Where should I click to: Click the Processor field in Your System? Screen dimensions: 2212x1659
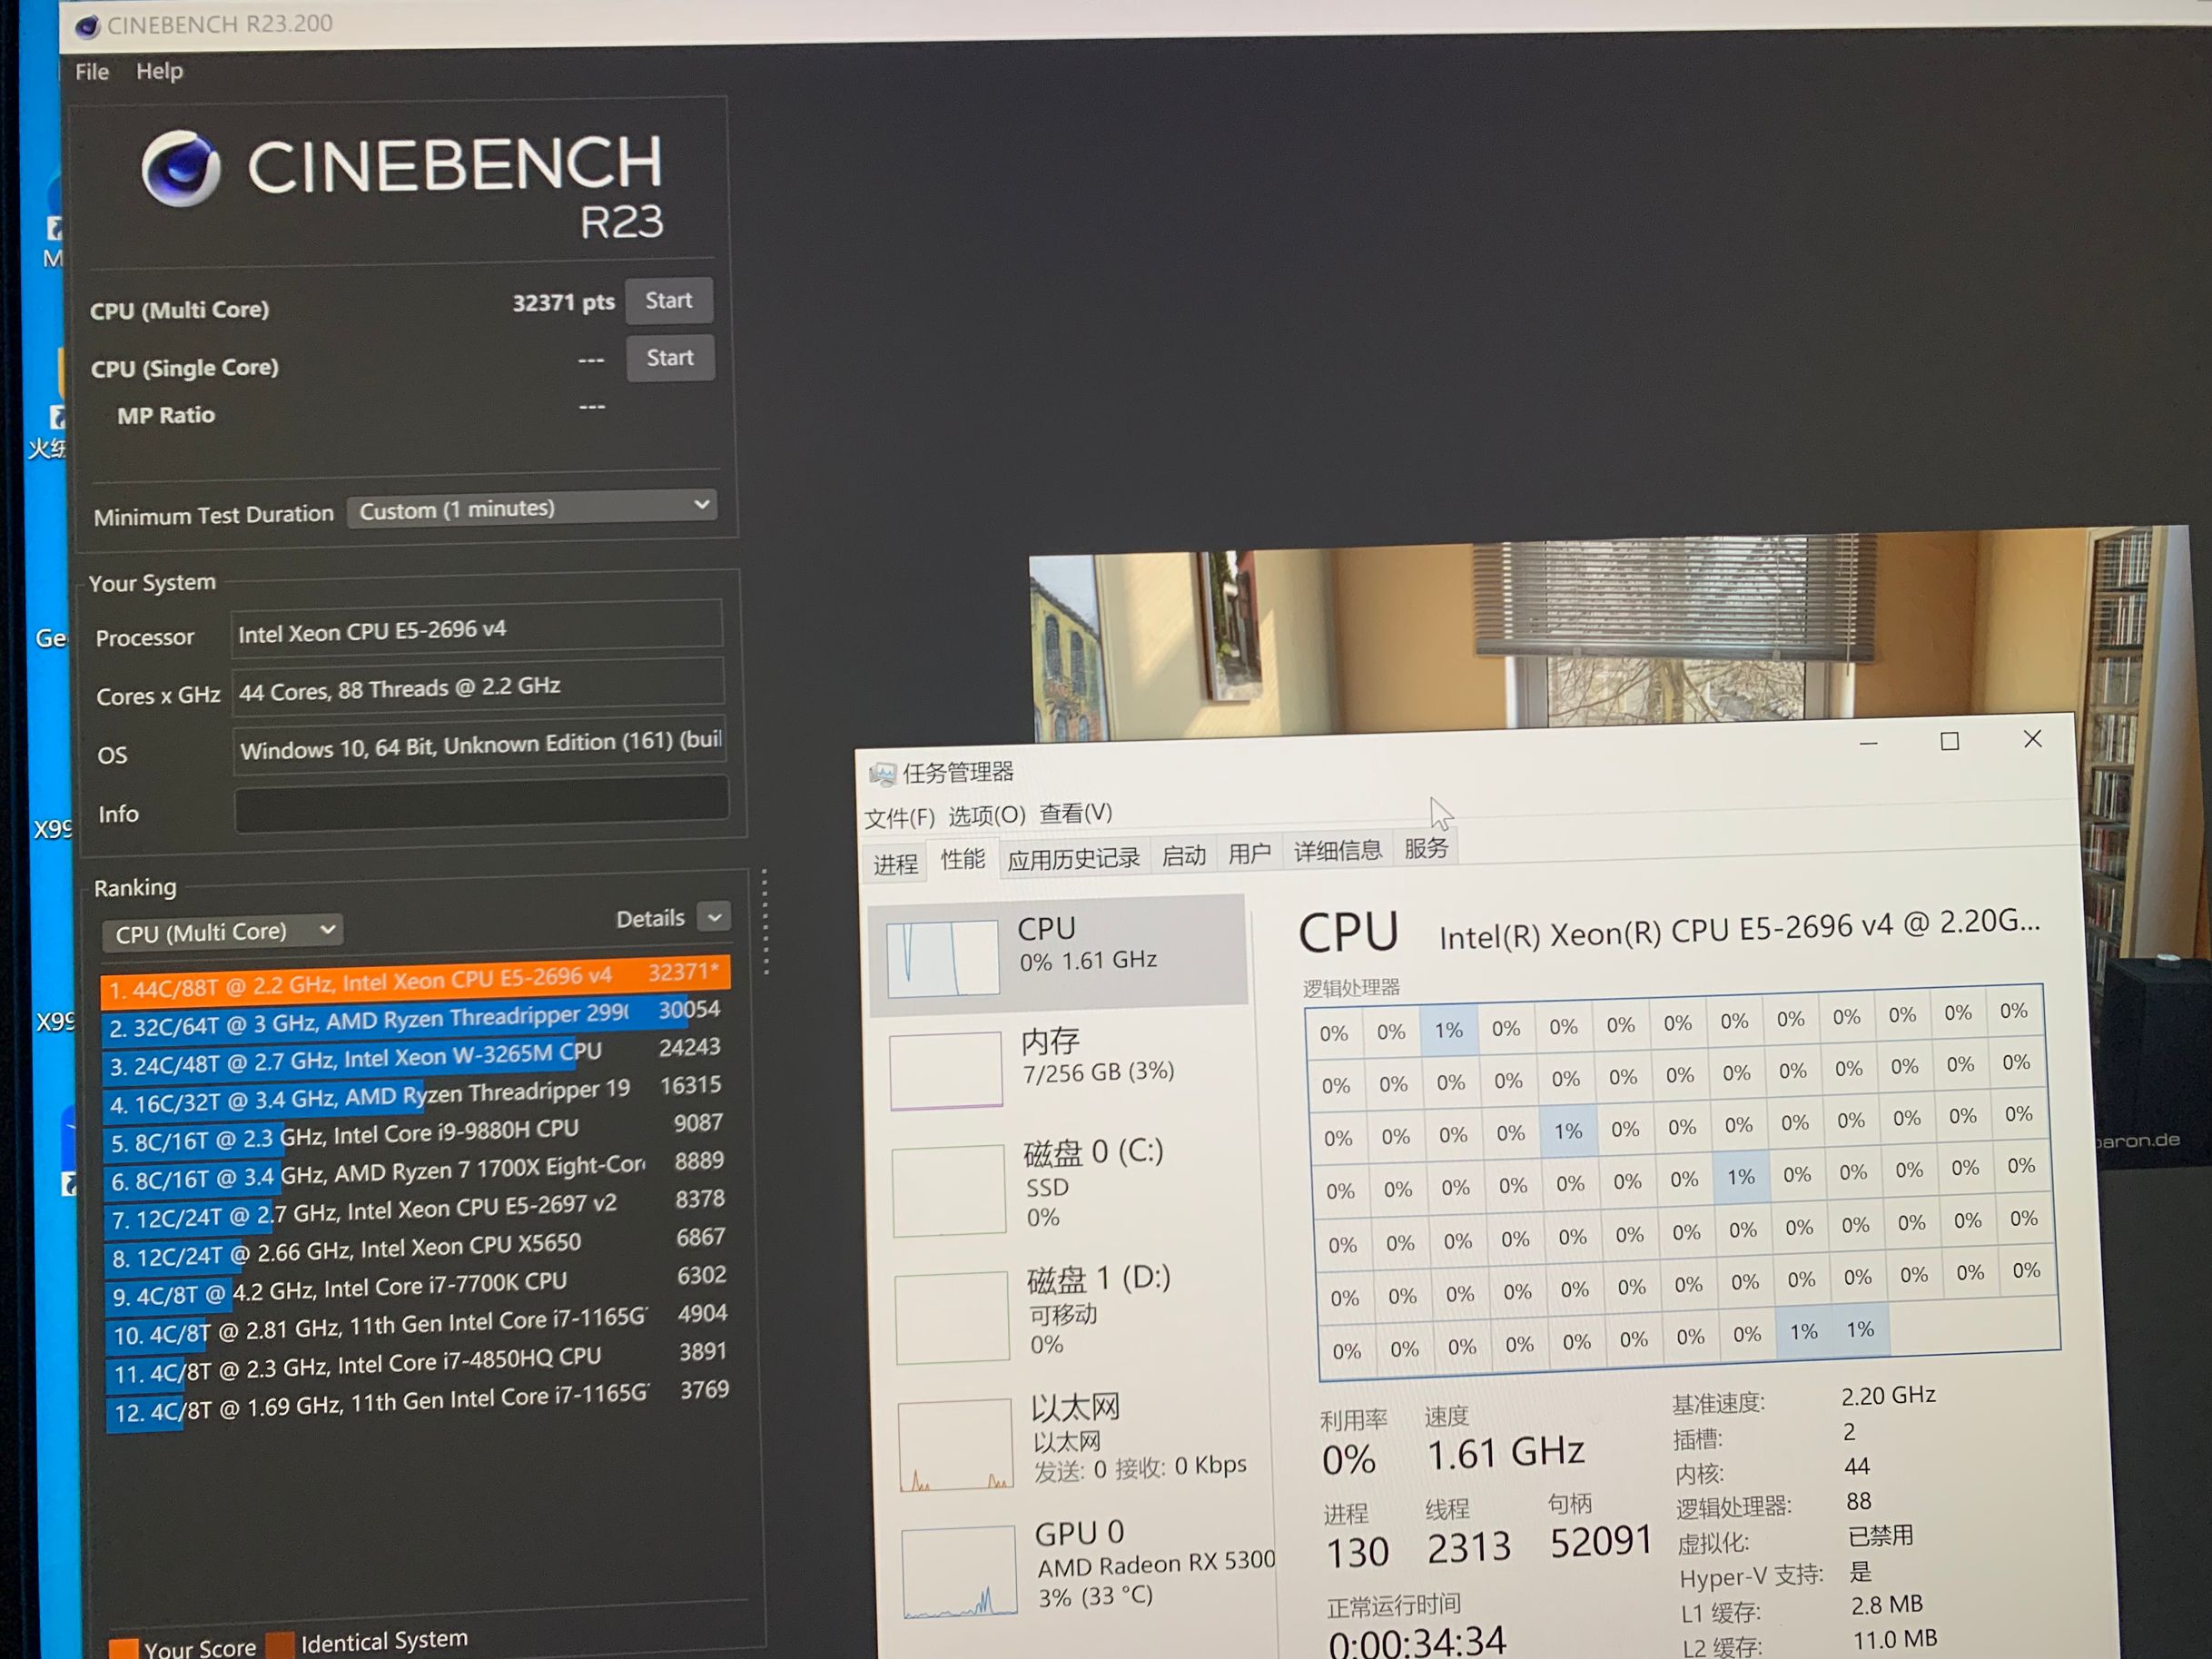[476, 630]
